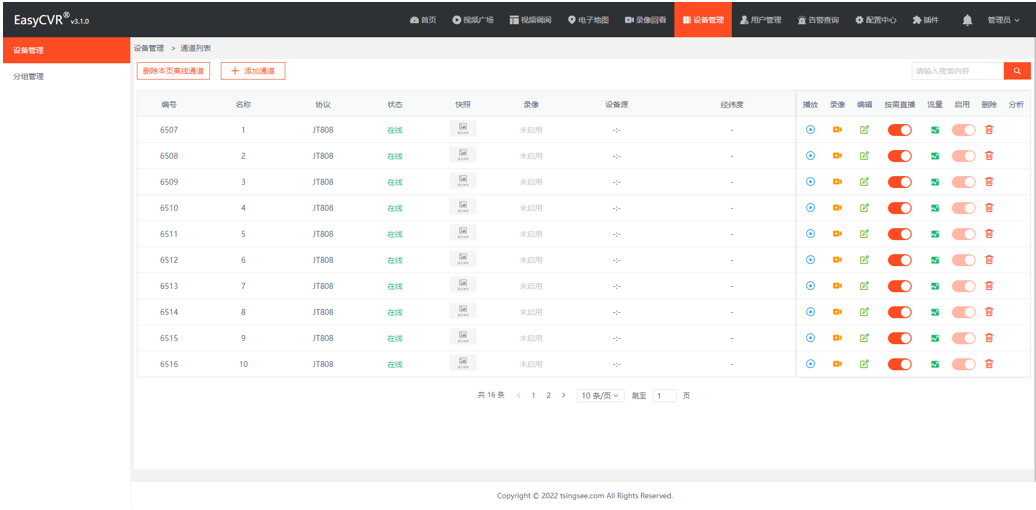Screen dimensions: 1036x510
Task: Click the EasyCVR logo
Action: [51, 20]
